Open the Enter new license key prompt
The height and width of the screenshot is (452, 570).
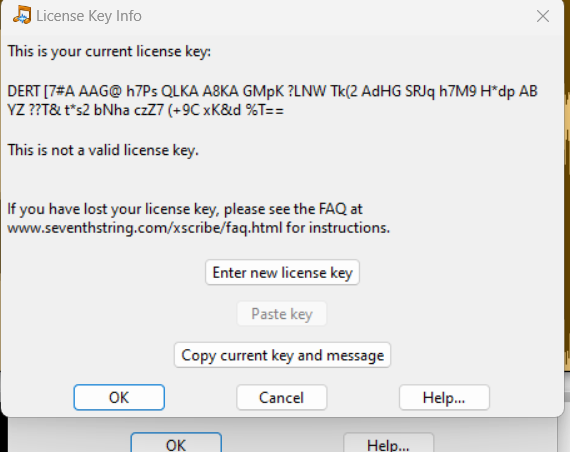pos(282,272)
